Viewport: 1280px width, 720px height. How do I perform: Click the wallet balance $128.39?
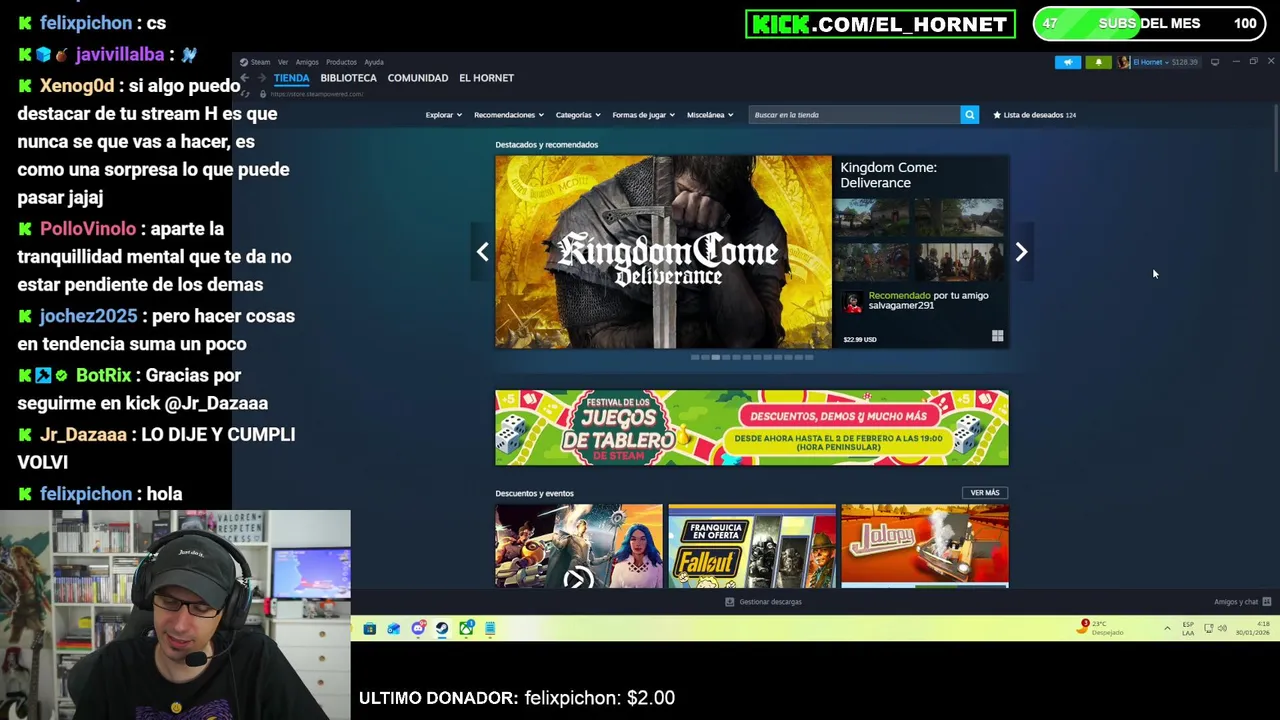point(1184,62)
